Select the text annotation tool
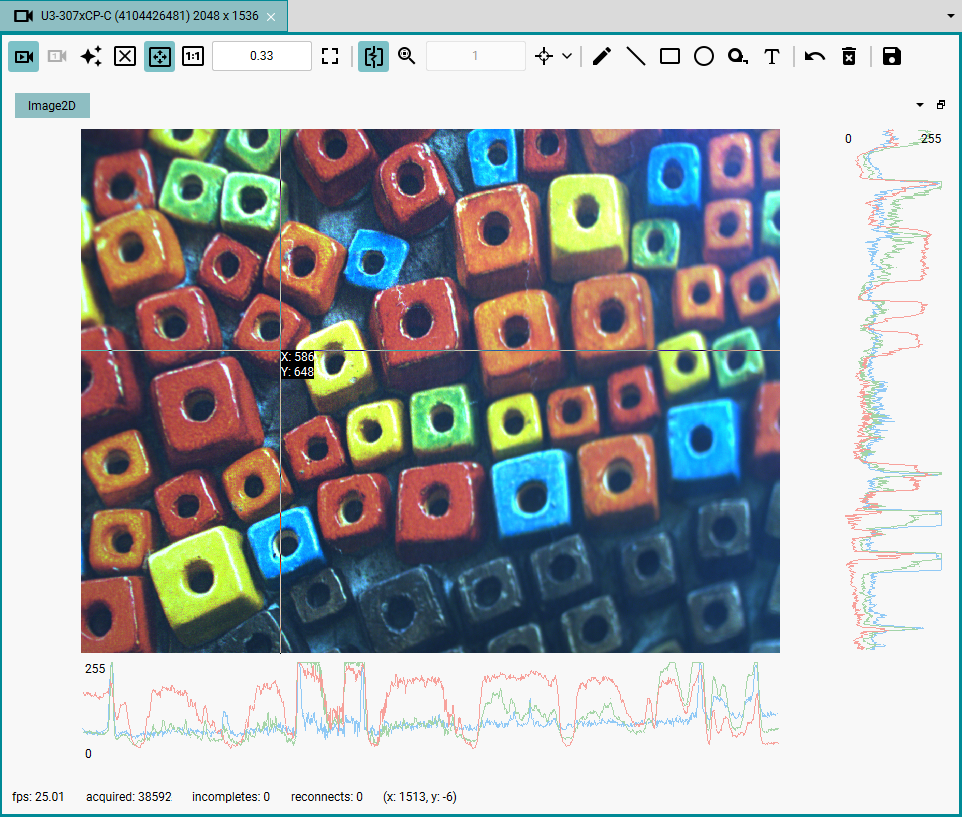 pos(772,56)
